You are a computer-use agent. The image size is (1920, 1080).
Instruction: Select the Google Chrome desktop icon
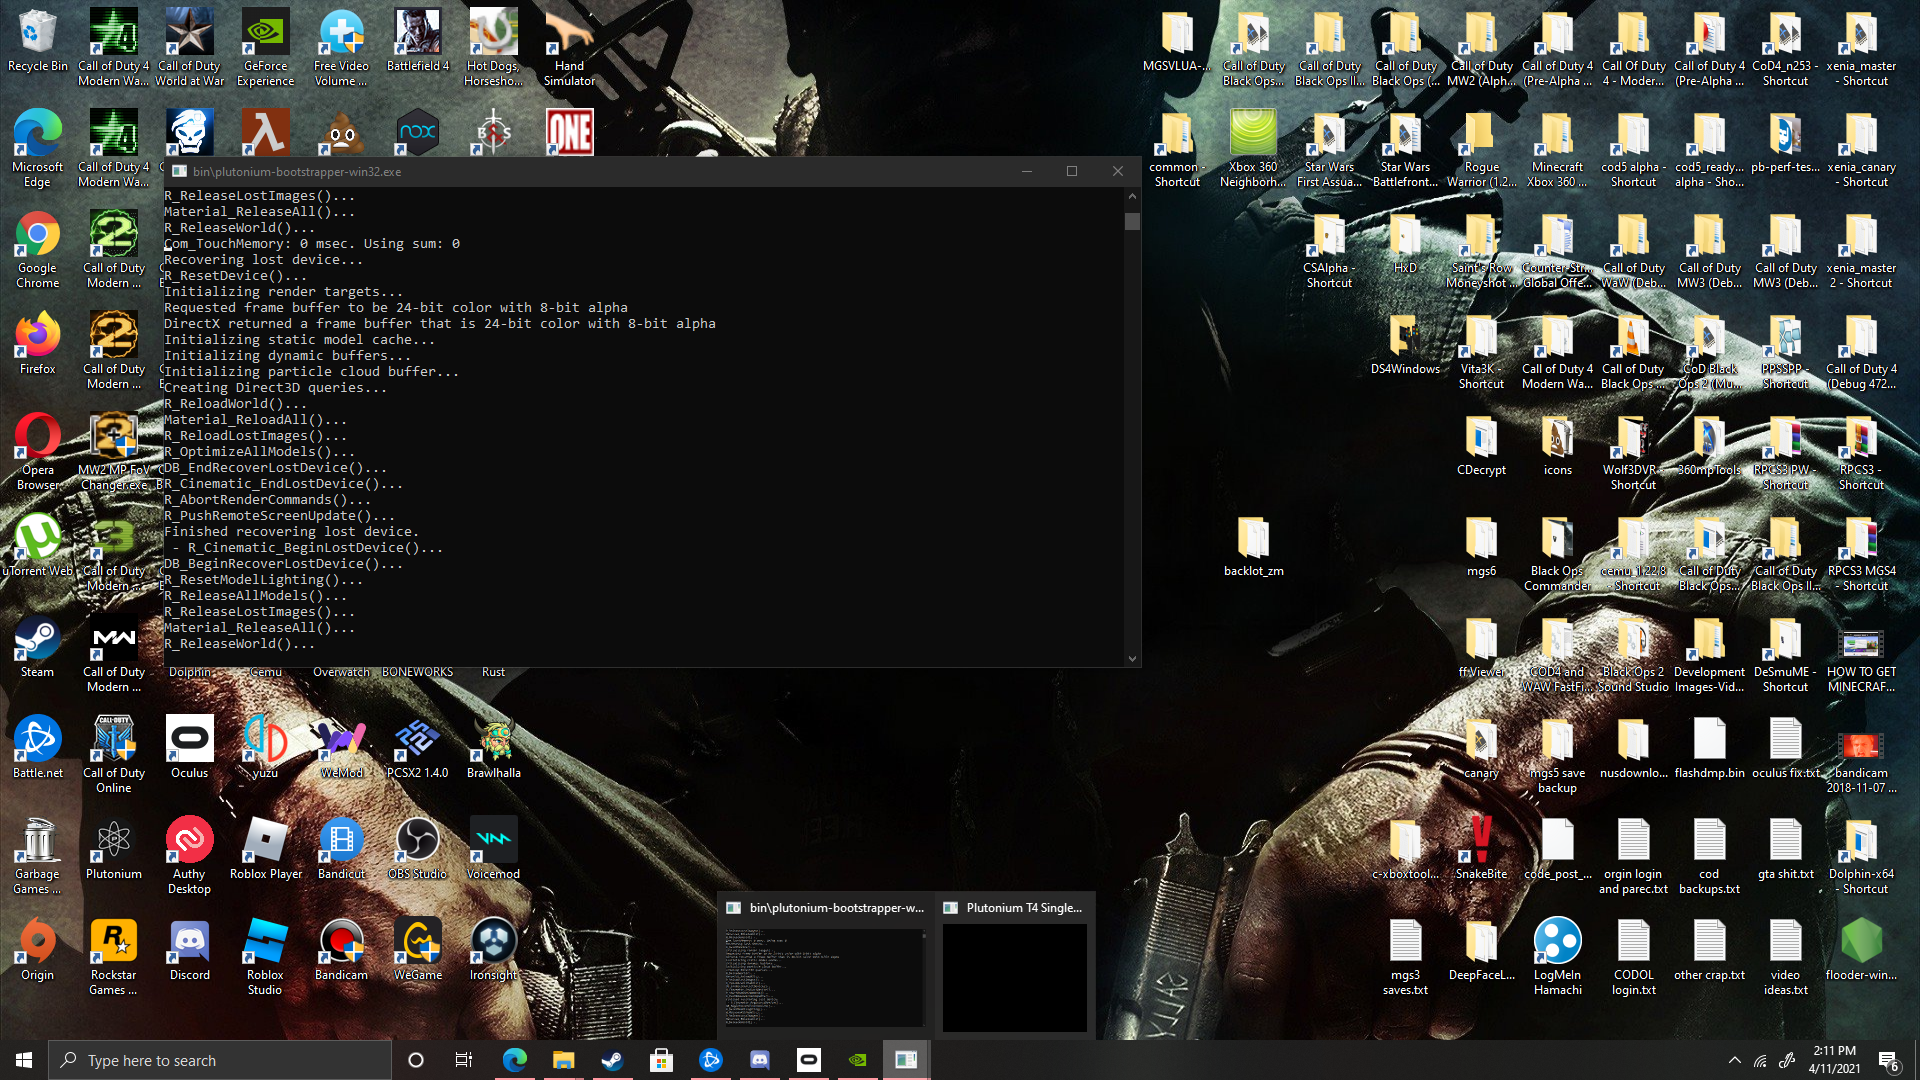37,250
